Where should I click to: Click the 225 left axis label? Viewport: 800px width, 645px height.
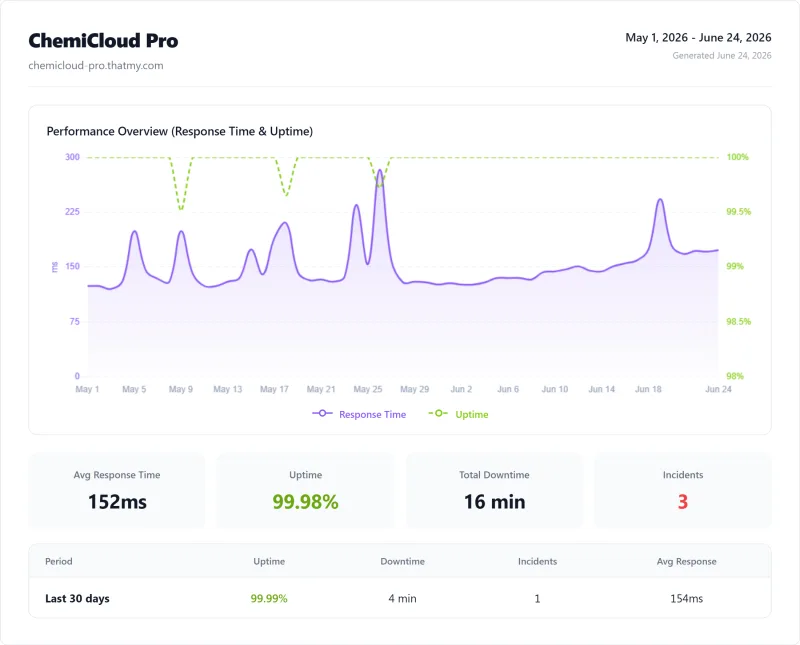[x=72, y=212]
